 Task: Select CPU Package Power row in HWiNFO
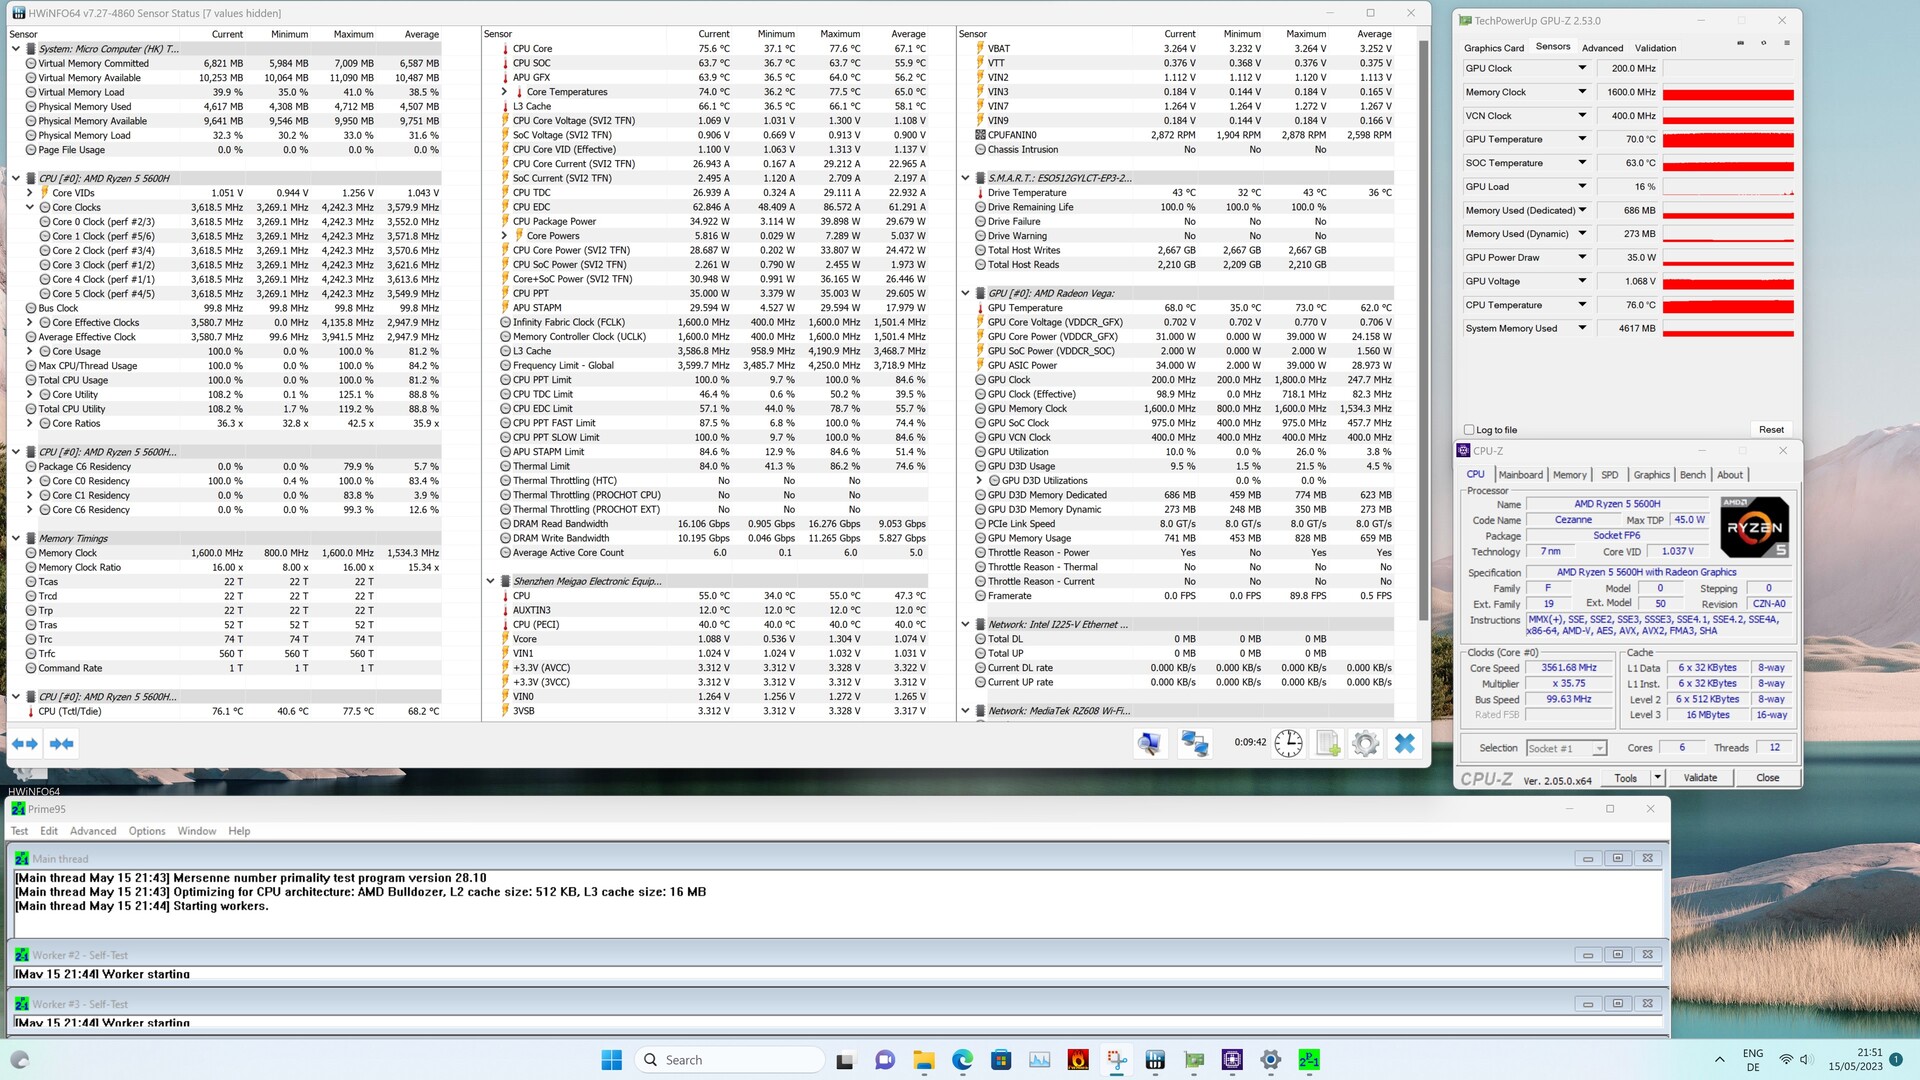coord(714,222)
